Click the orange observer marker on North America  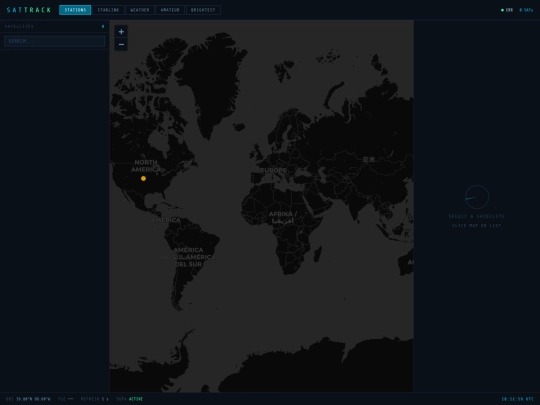click(x=143, y=178)
